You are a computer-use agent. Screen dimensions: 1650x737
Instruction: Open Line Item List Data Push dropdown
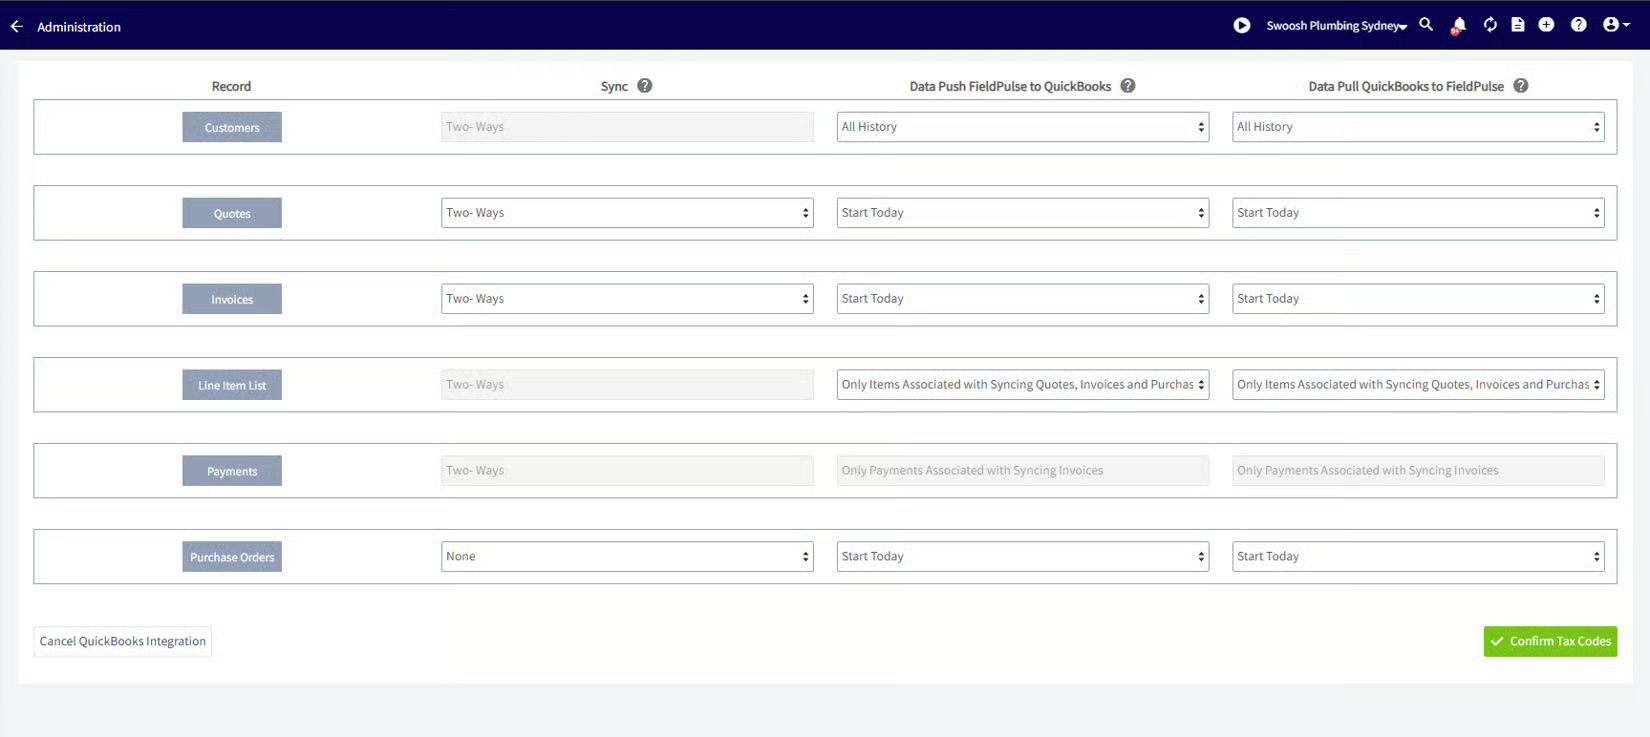pyautogui.click(x=1023, y=385)
